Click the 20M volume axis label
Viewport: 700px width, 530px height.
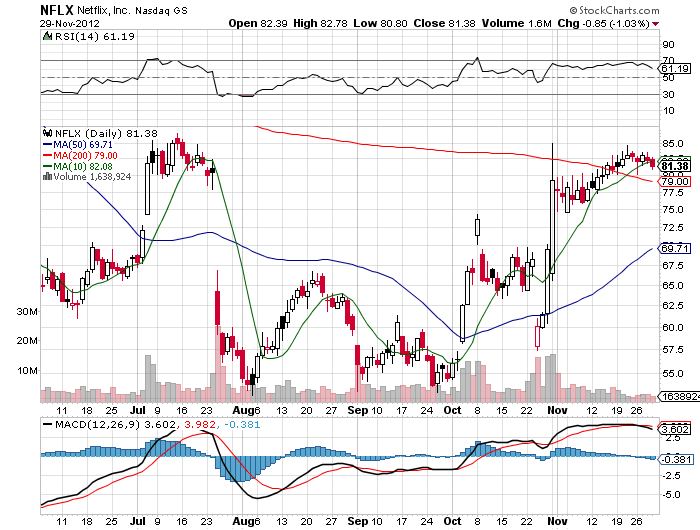click(27, 341)
